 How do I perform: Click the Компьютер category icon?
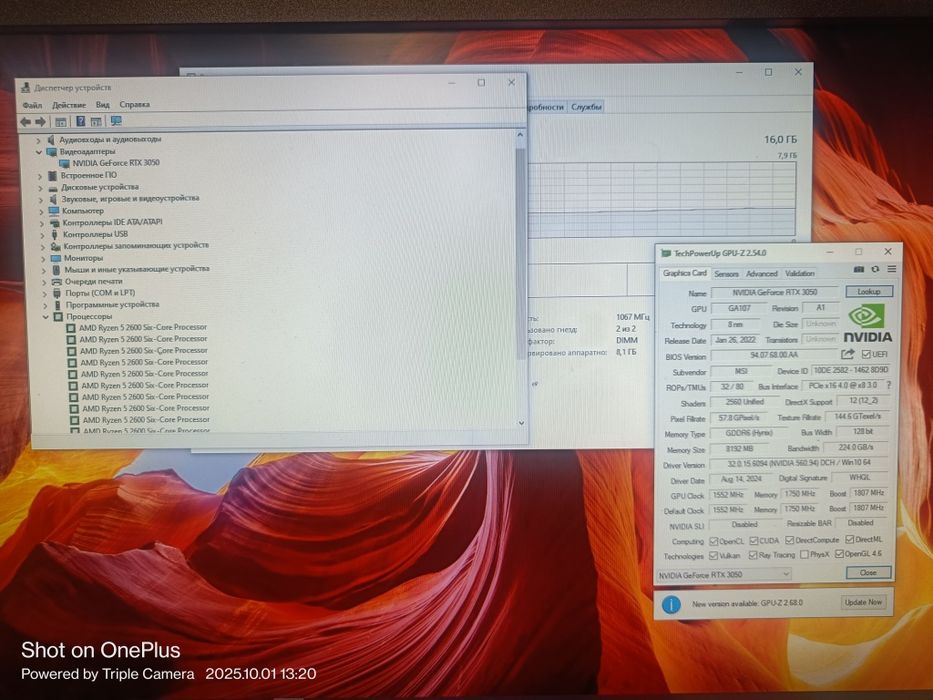(x=54, y=211)
